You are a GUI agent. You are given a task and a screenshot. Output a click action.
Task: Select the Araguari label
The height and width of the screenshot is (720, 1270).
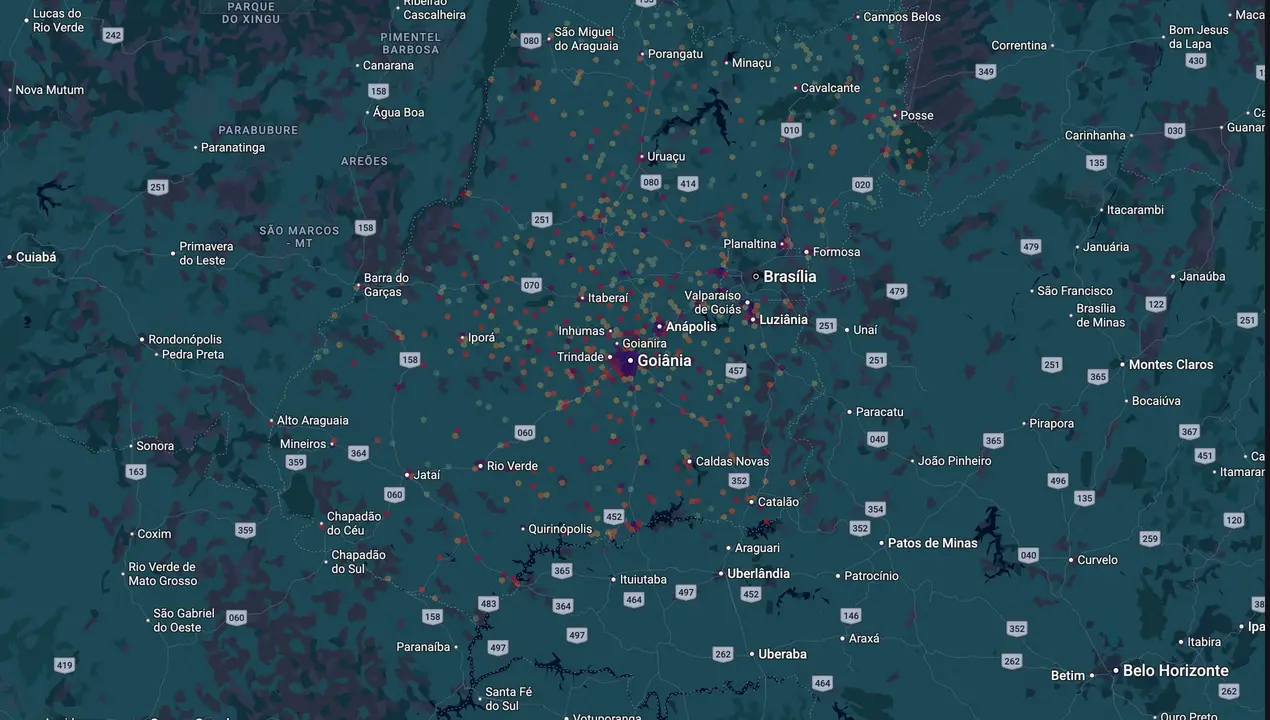click(x=757, y=548)
